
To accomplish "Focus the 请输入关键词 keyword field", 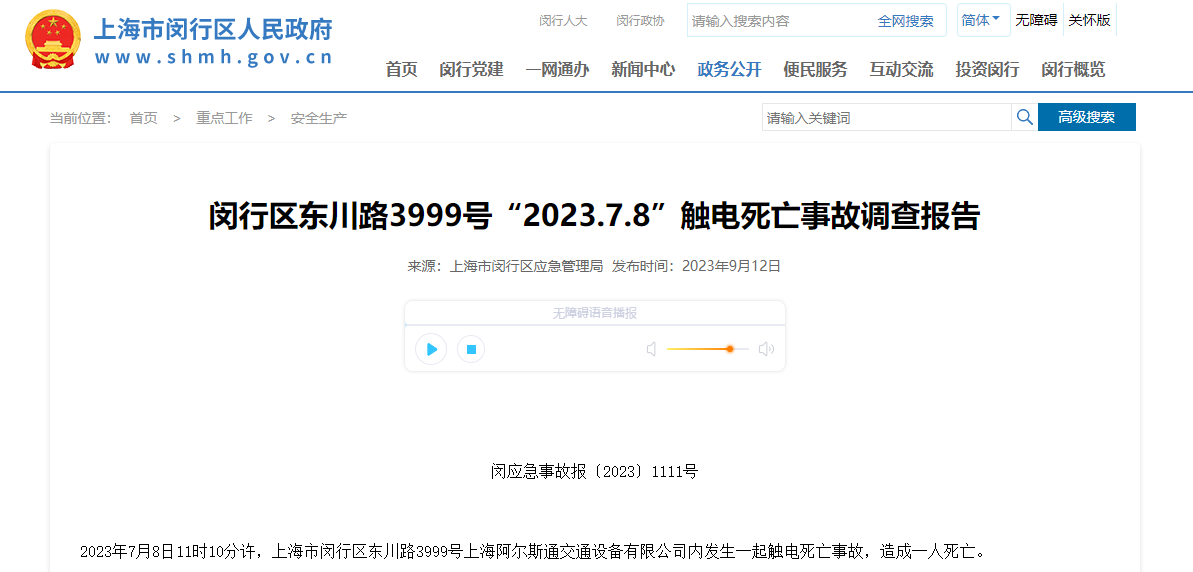I will (886, 118).
